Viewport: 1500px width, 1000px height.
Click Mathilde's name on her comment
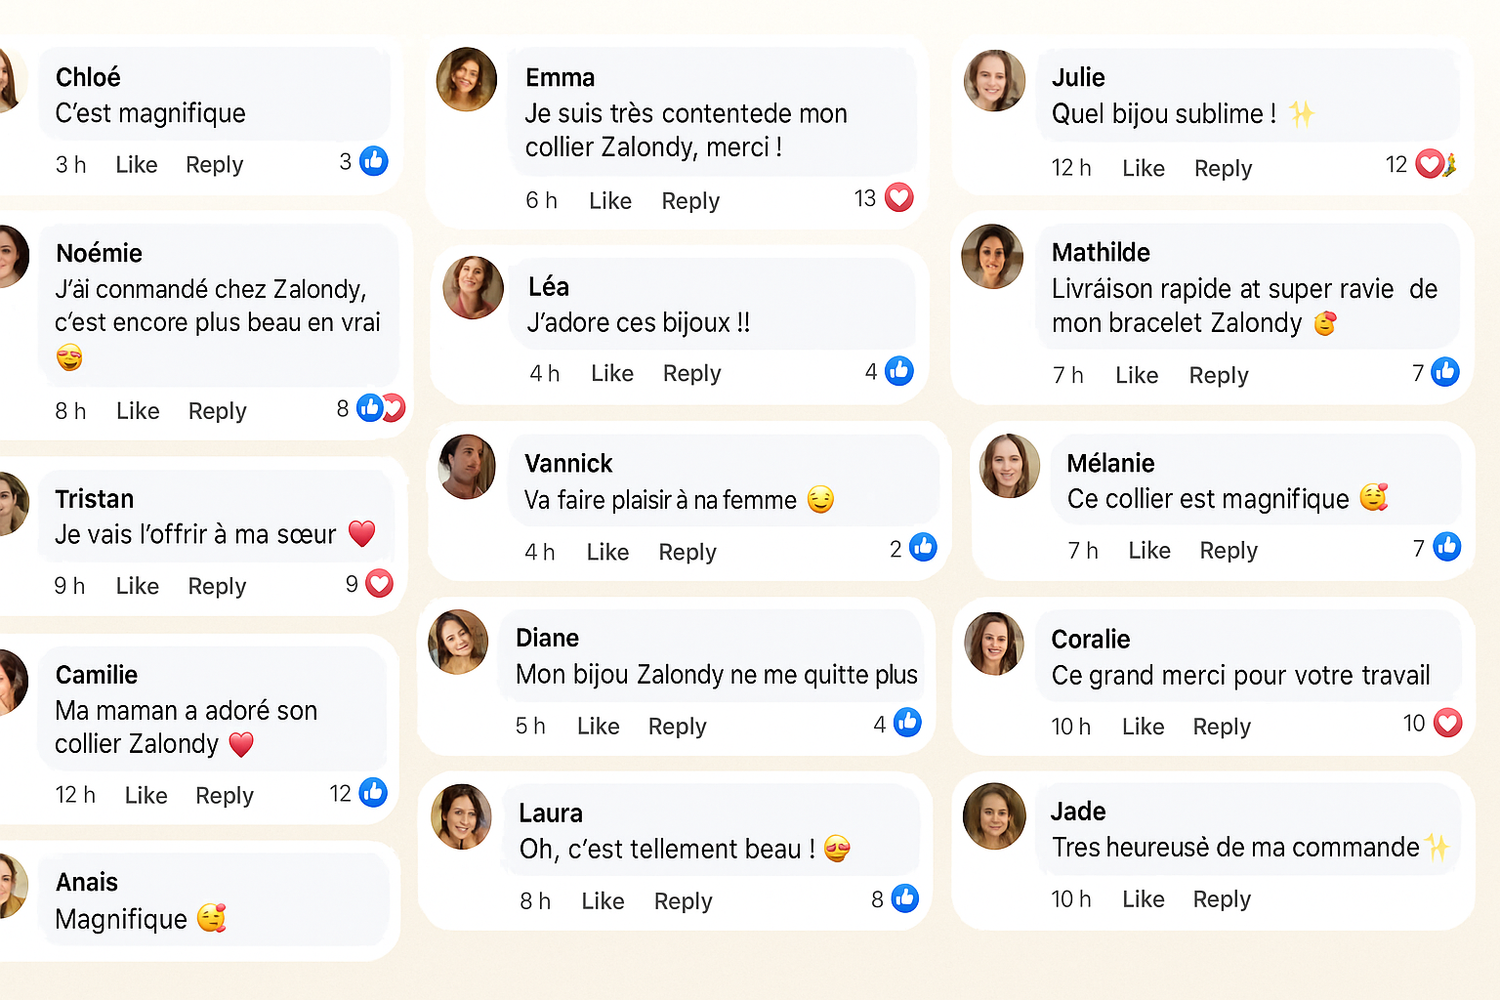click(x=1100, y=253)
